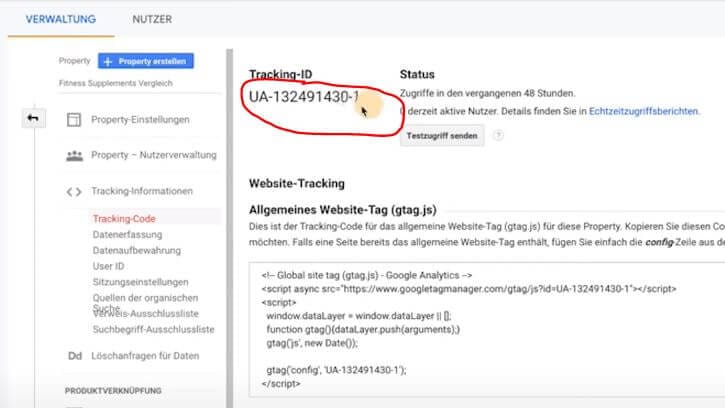Click the back arrow button in sidebar
Screen dimensions: 725x408
tap(33, 119)
